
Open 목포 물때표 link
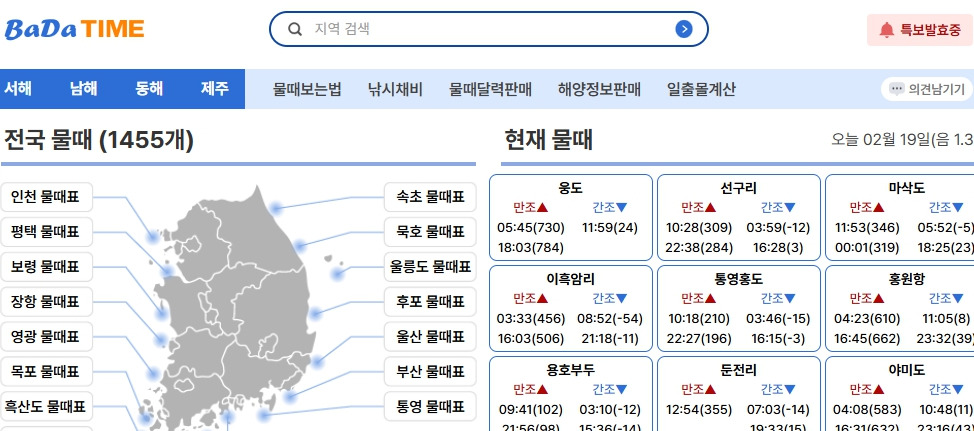47,371
